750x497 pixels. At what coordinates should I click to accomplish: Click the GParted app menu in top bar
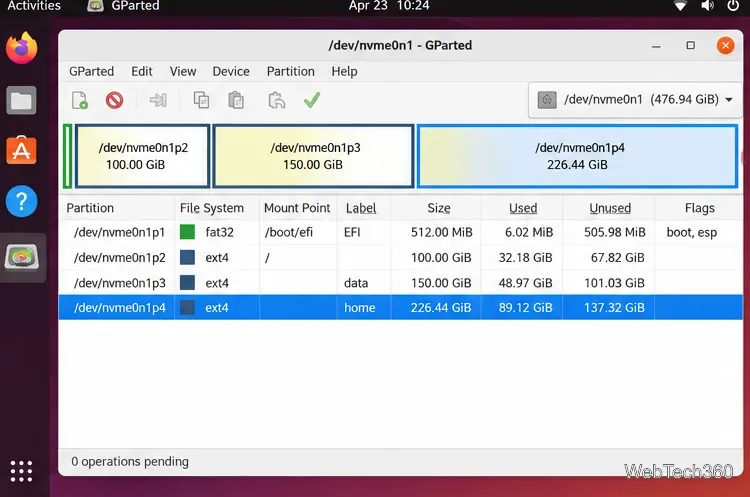click(x=123, y=6)
